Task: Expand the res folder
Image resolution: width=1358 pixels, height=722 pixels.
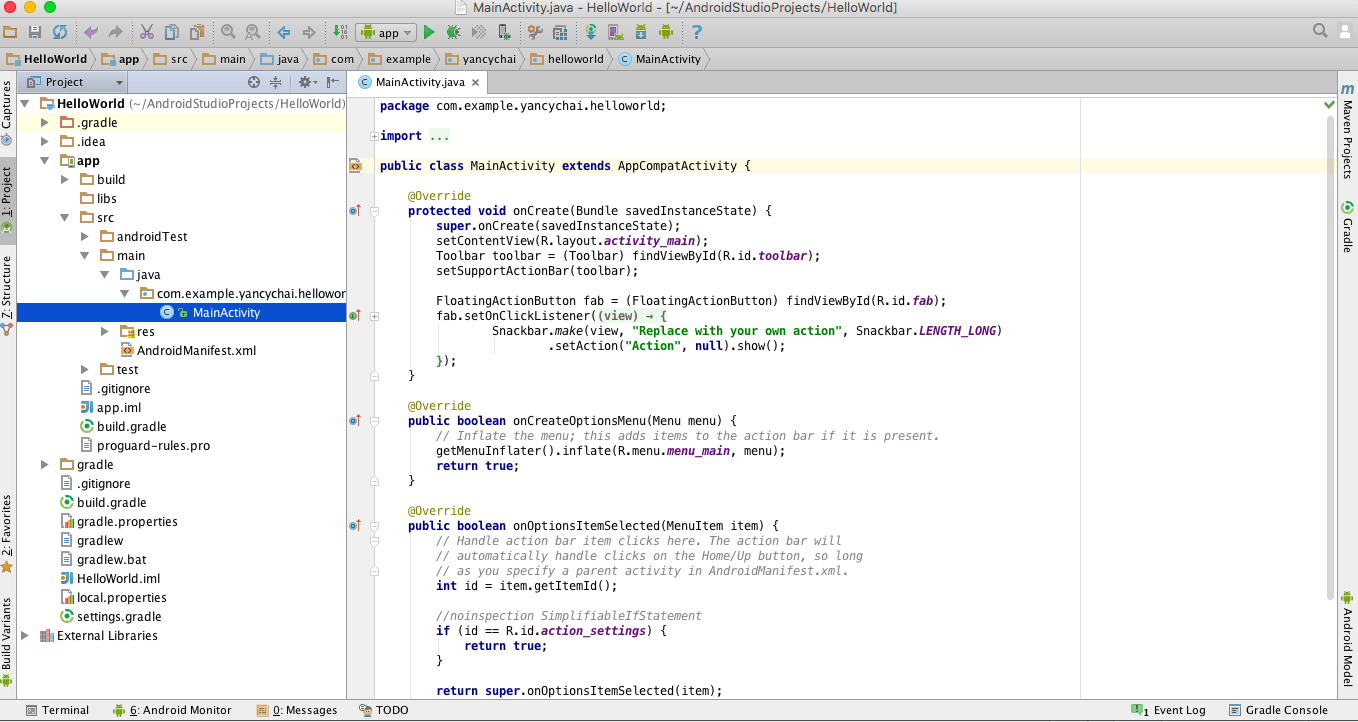Action: (104, 331)
